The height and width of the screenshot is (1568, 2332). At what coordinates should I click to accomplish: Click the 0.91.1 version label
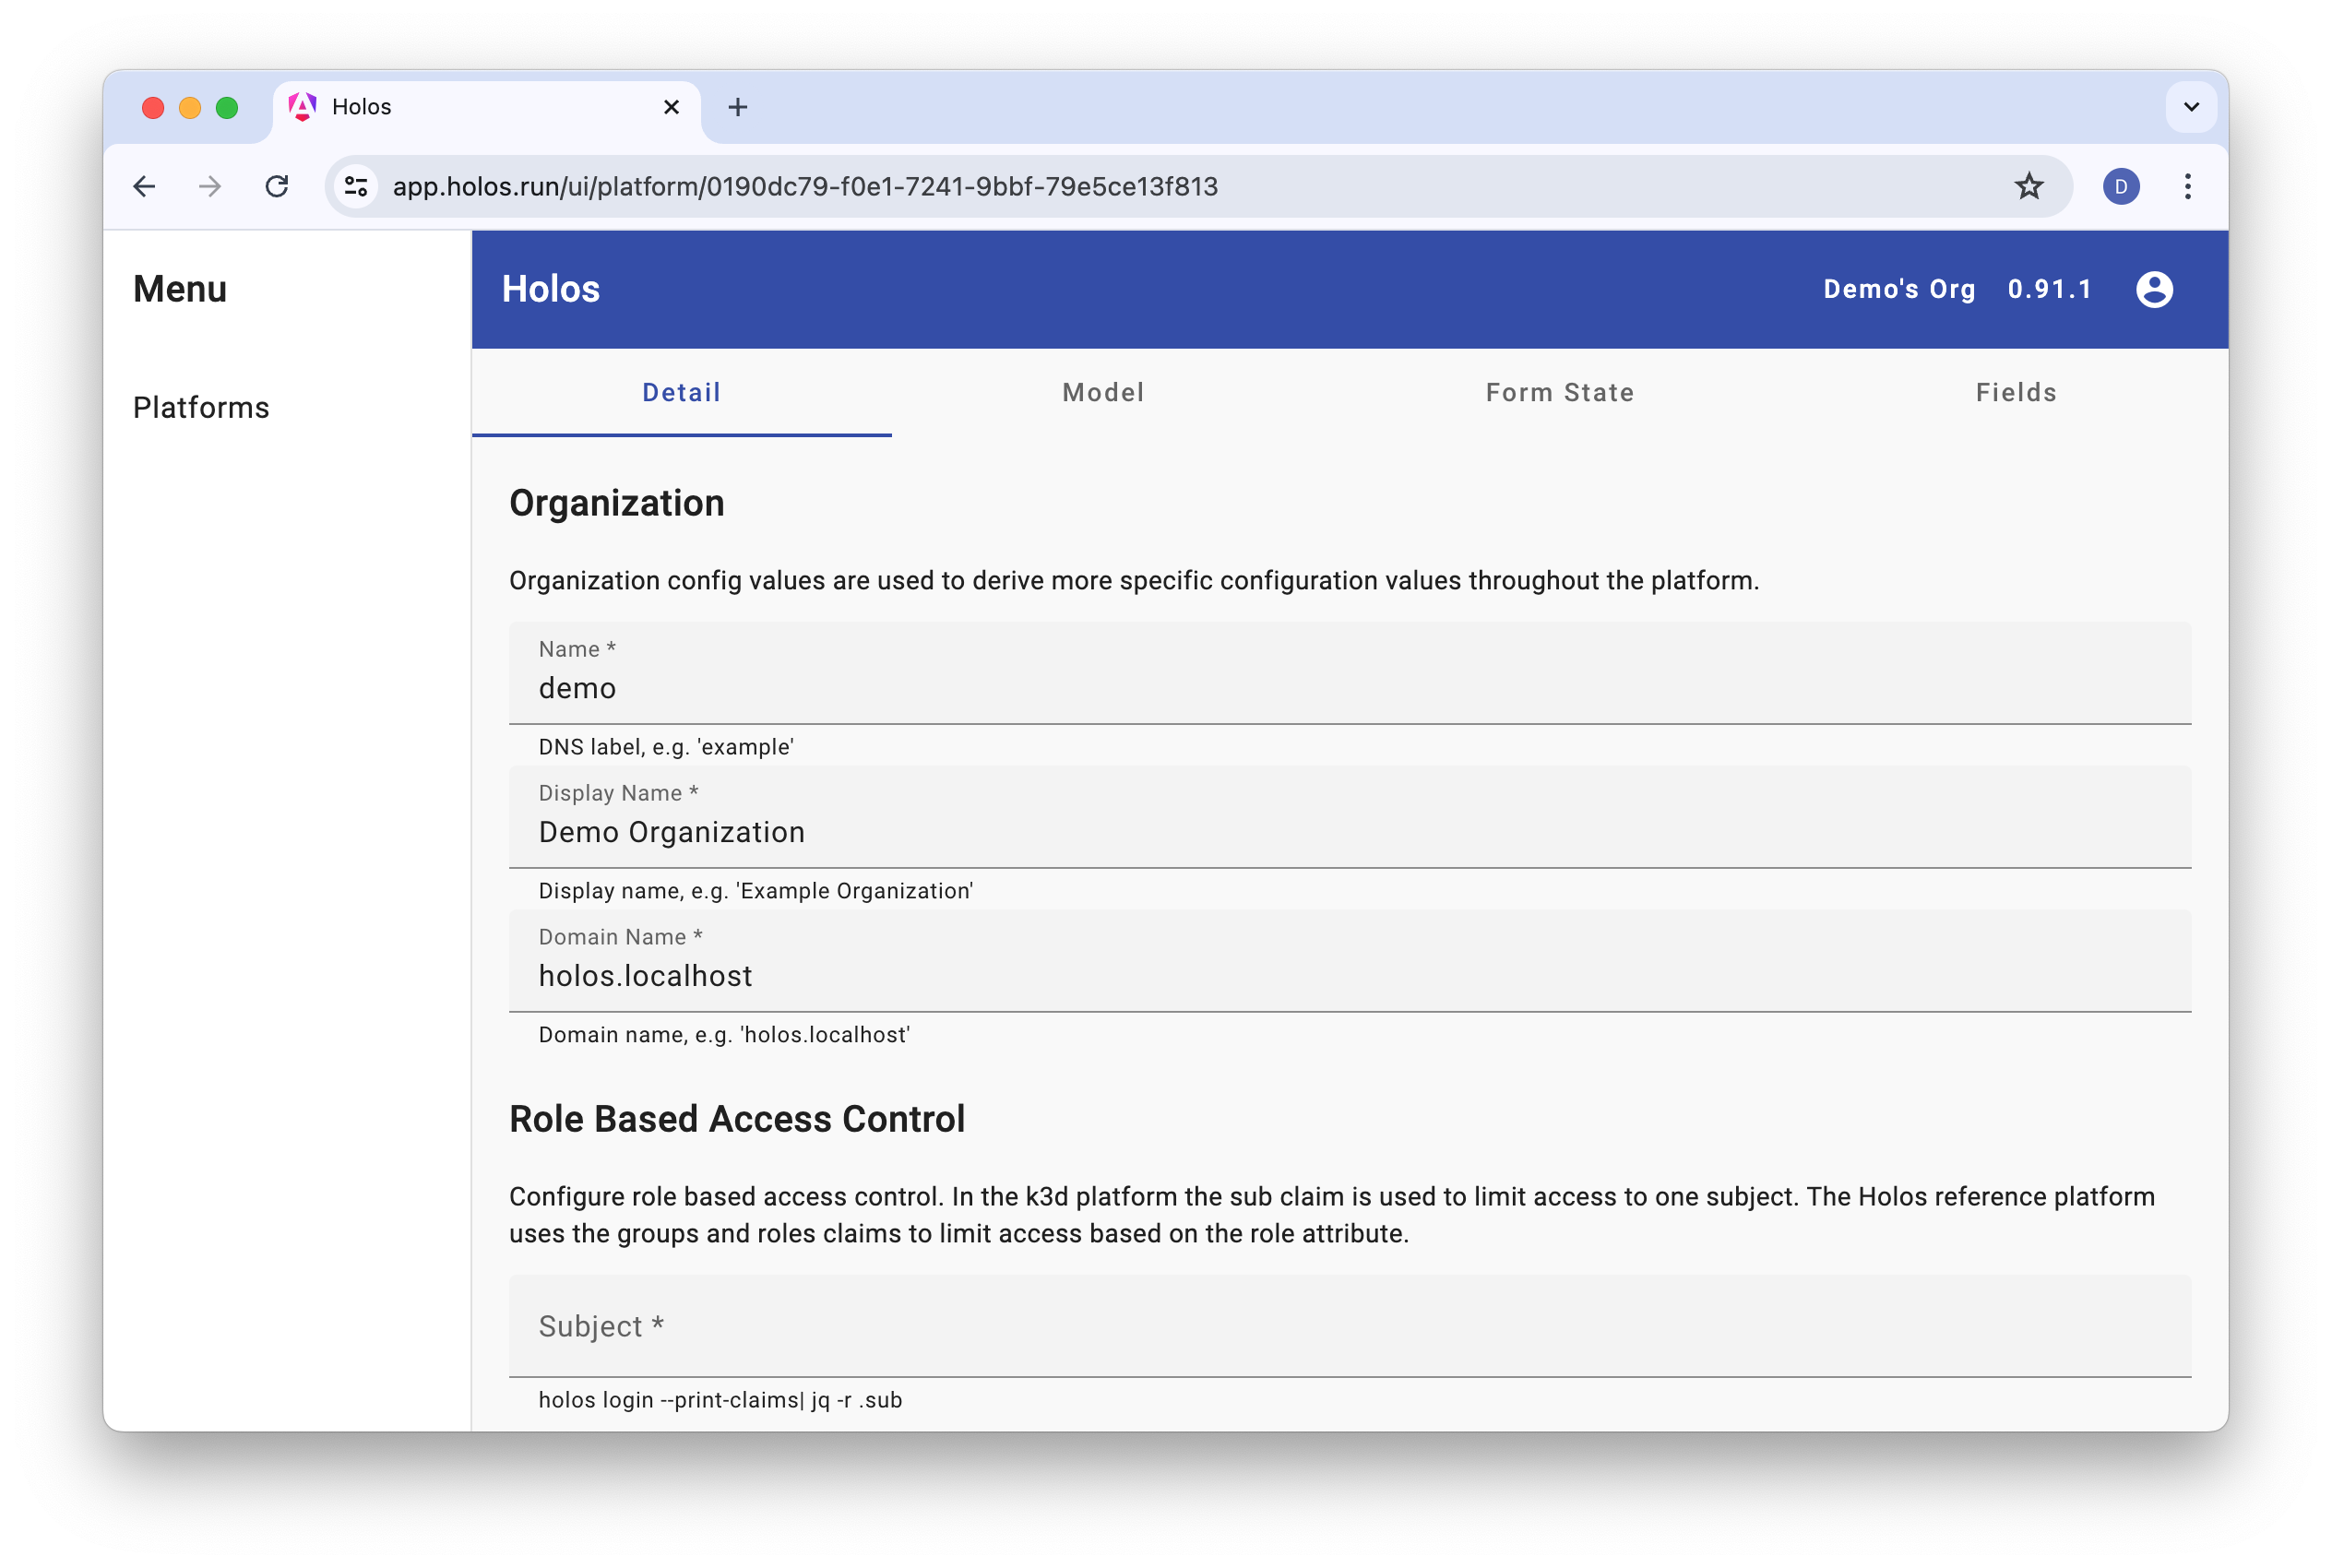(x=2049, y=289)
